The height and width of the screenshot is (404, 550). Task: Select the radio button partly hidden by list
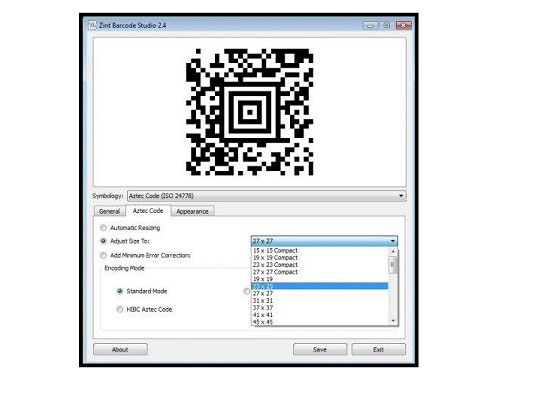click(x=247, y=291)
